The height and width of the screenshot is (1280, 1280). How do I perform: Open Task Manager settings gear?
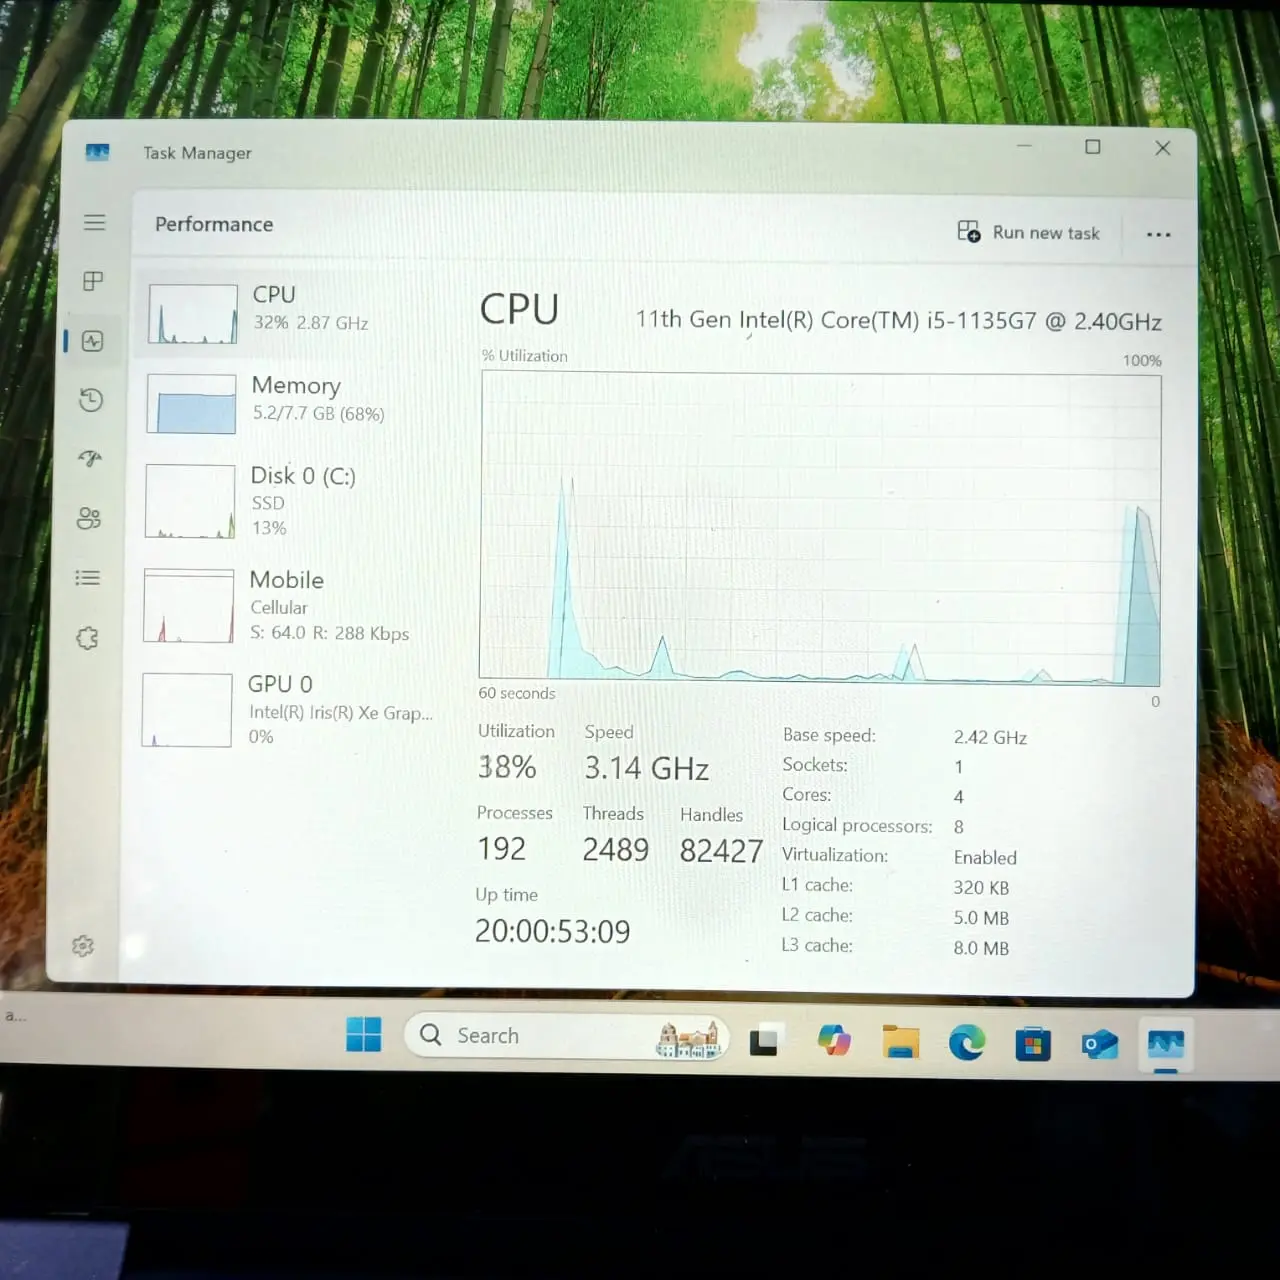83,945
